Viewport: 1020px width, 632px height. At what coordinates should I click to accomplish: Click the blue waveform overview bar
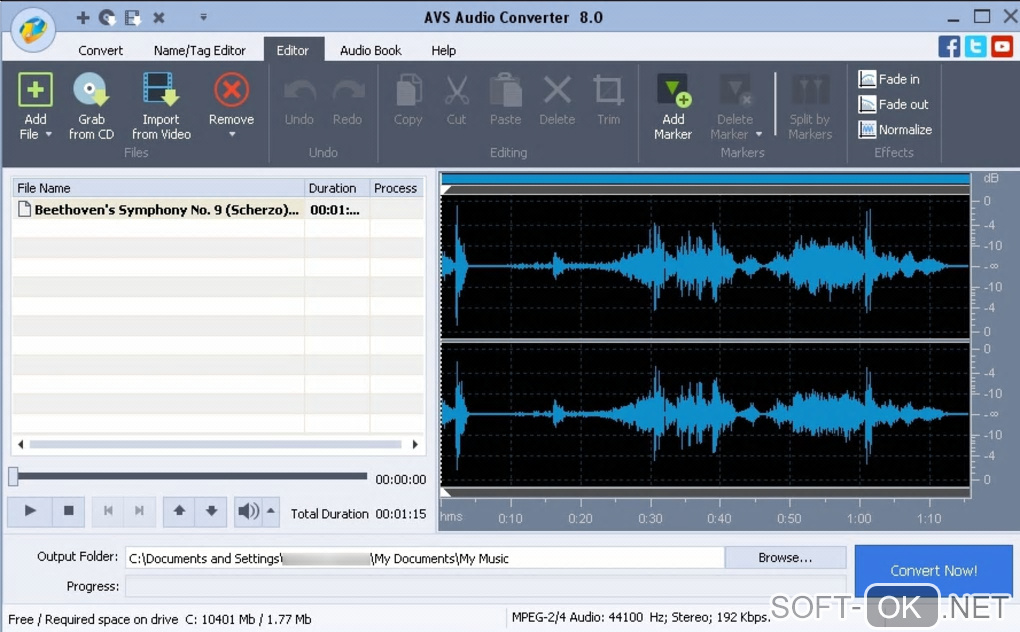[705, 179]
